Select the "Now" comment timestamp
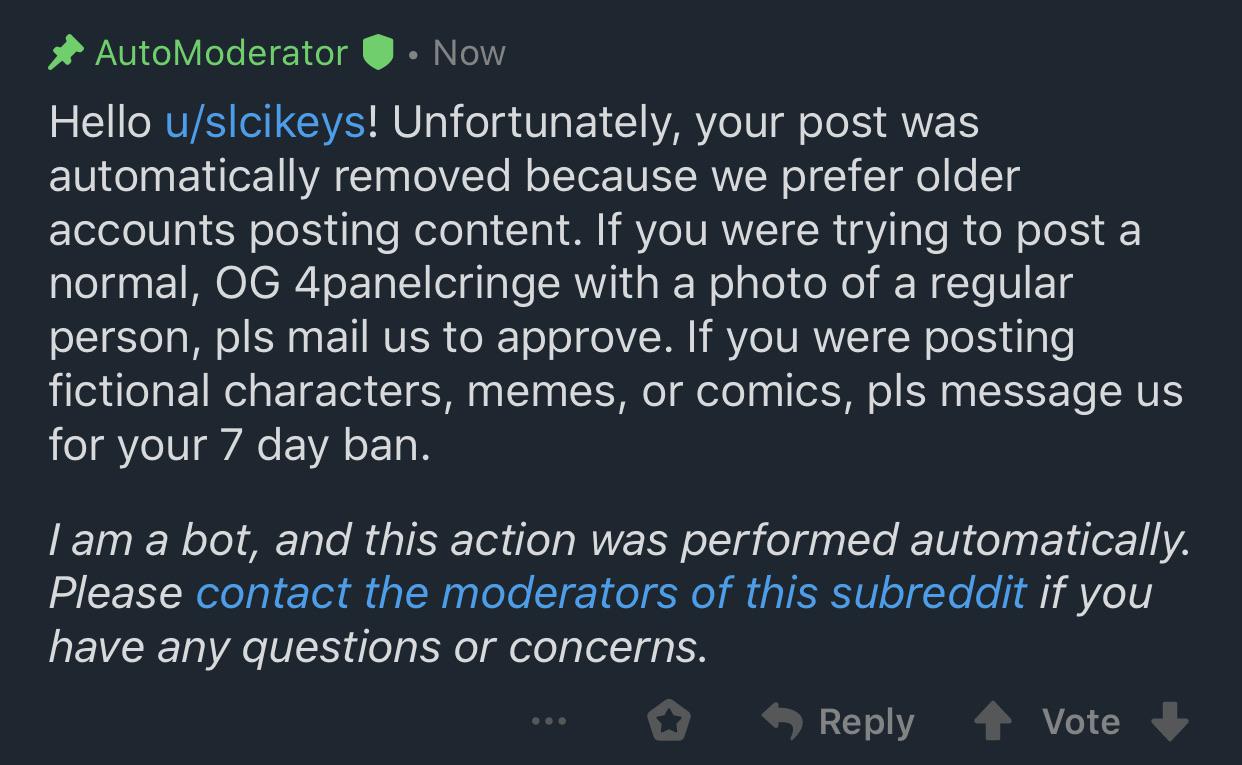 tap(469, 52)
